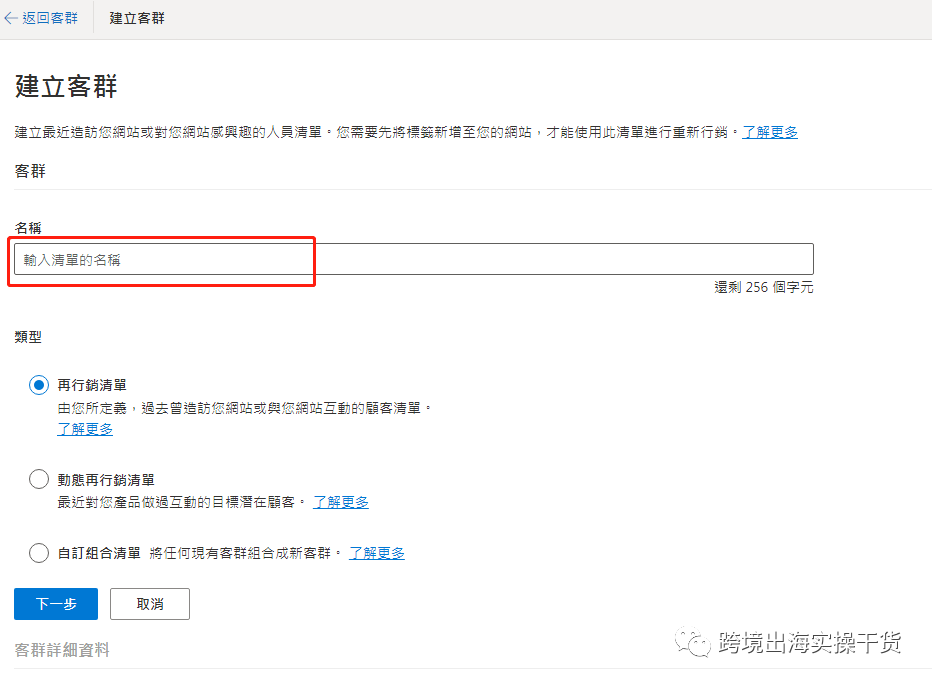Click the 下一步 button
This screenshot has height=684, width=932.
coord(56,604)
